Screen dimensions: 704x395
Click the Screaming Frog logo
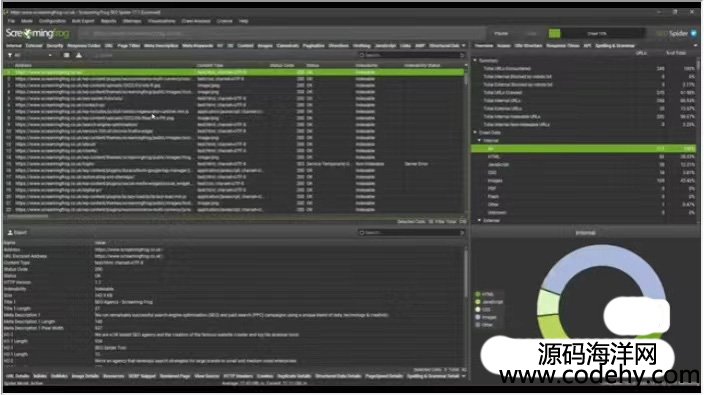38,33
